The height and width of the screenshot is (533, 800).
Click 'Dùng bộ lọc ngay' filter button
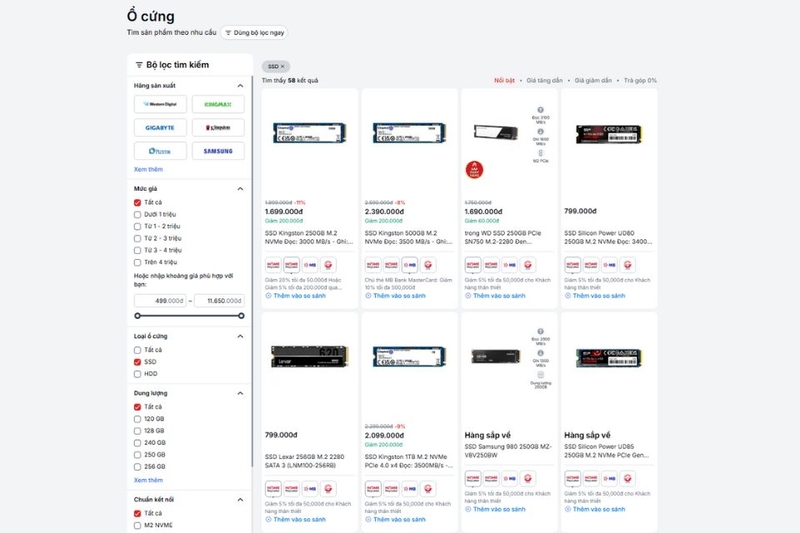(254, 33)
